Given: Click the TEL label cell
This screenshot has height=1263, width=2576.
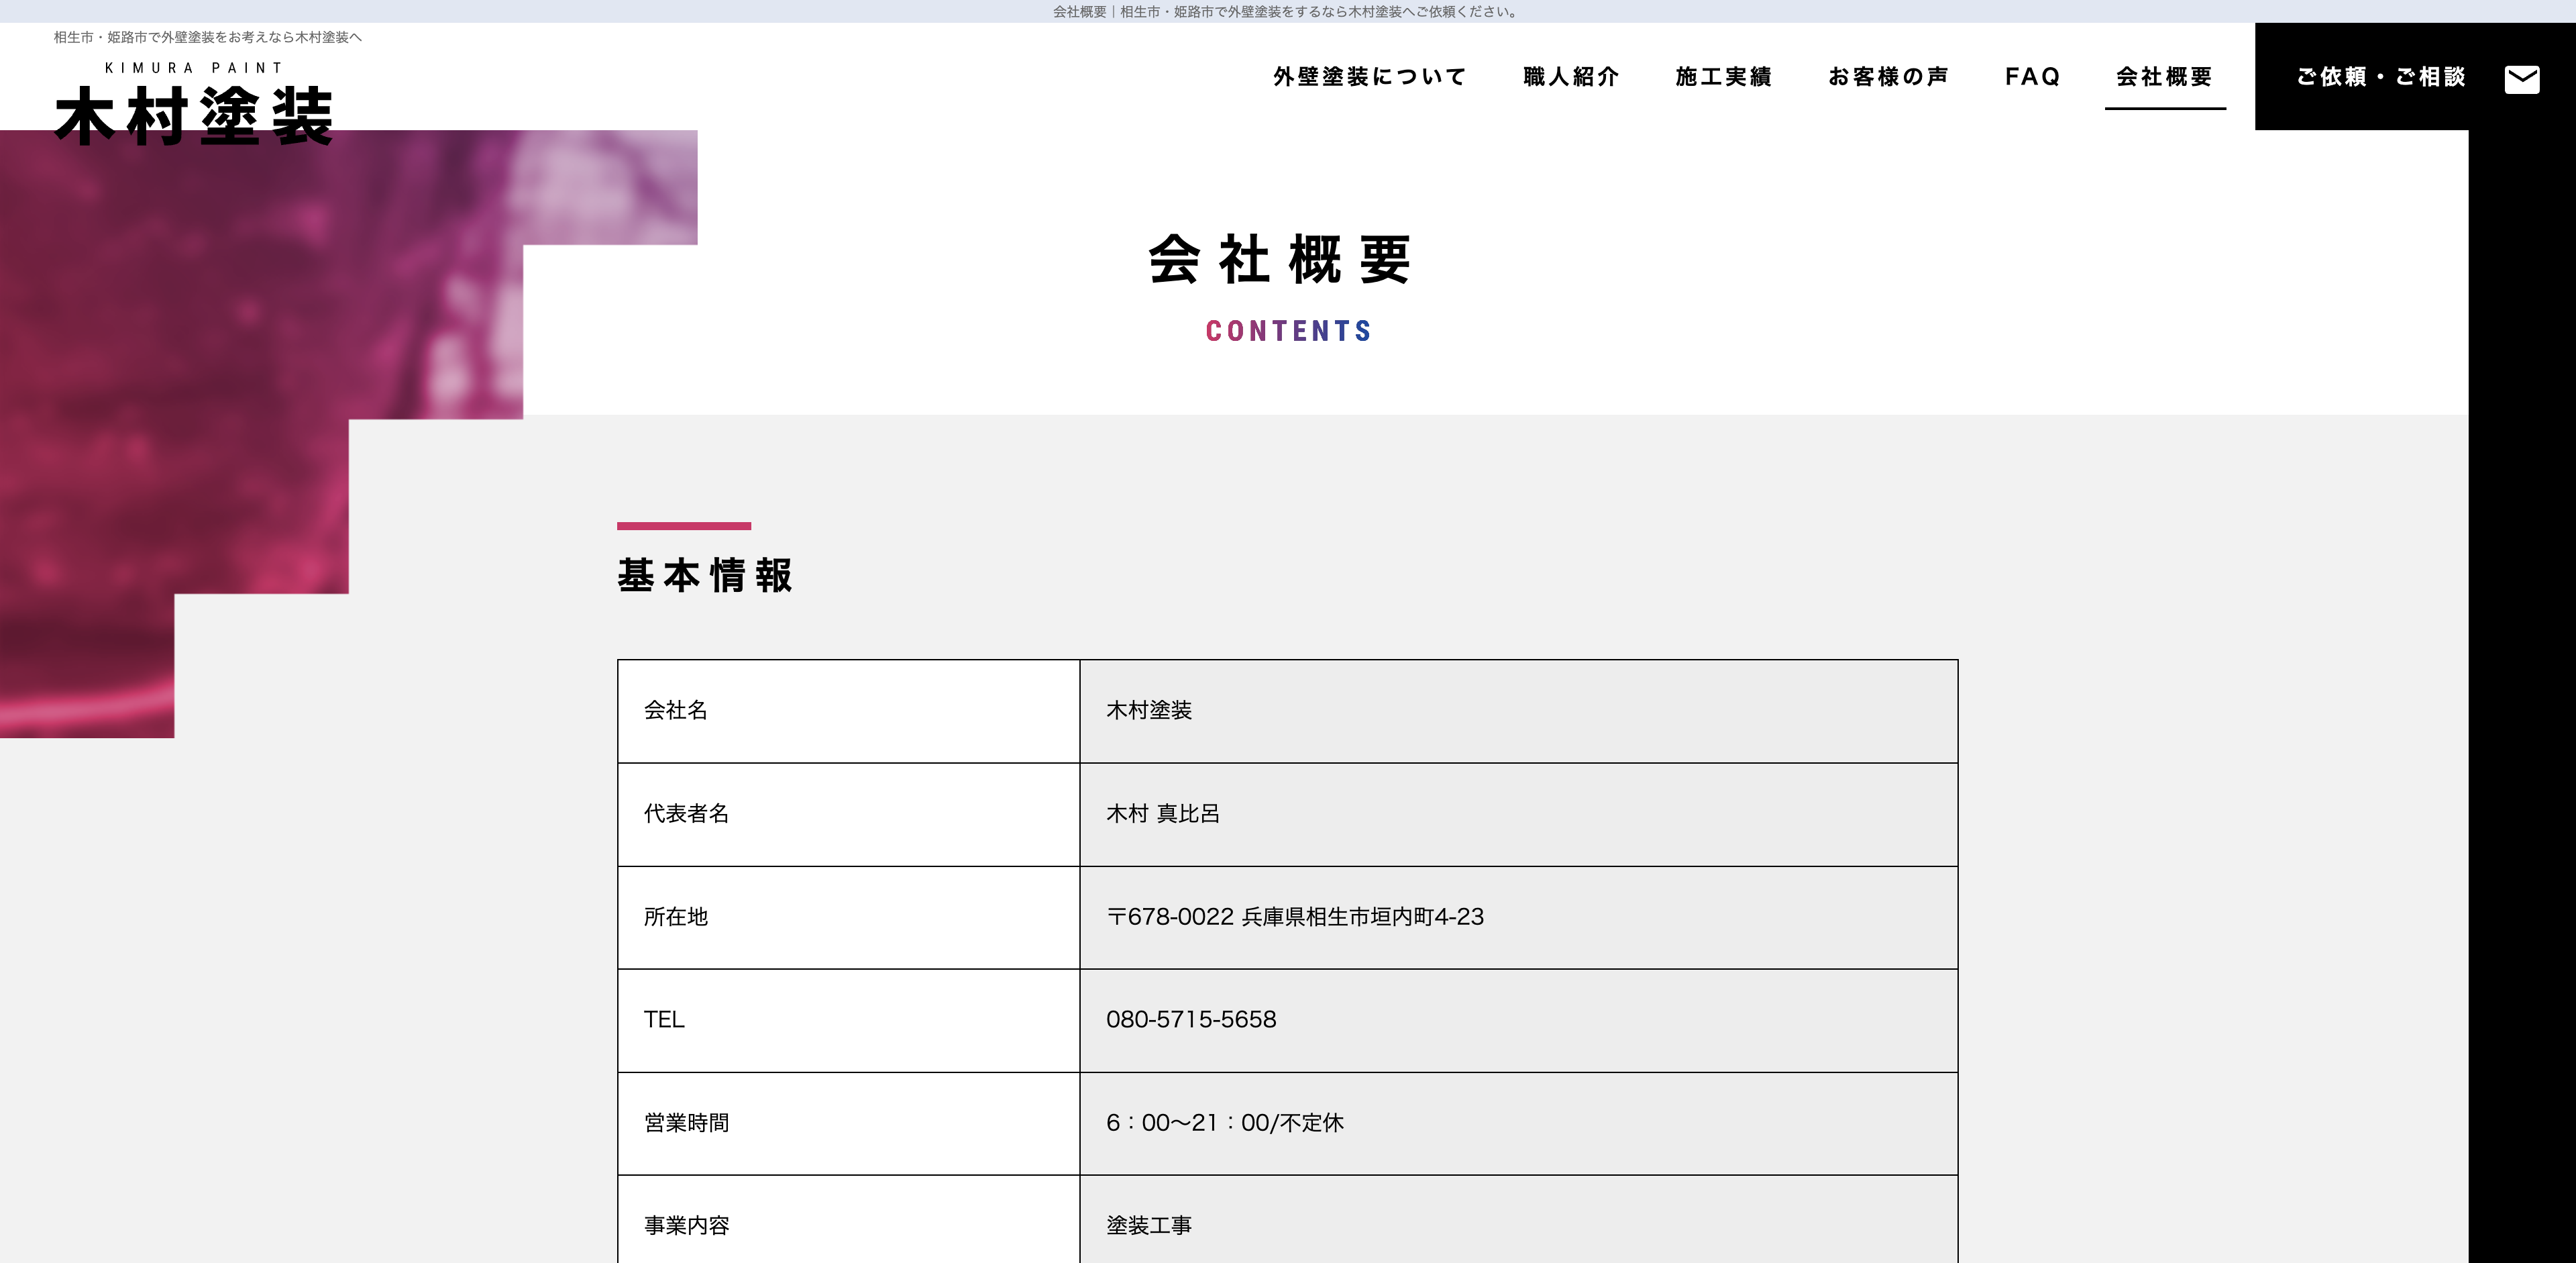Looking at the screenshot, I should [849, 1021].
